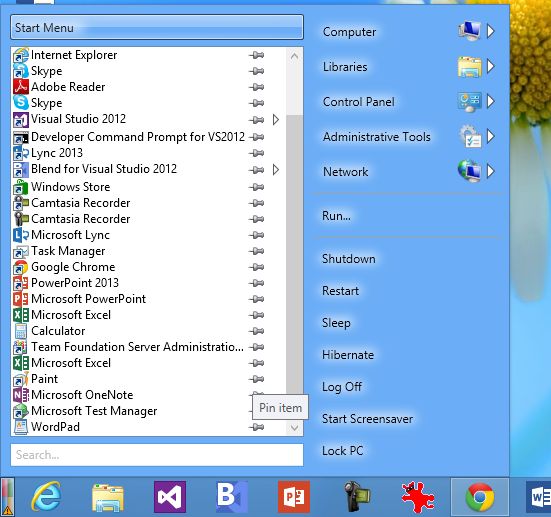The image size is (551, 517).
Task: Select Microsoft Test Manager entry
Action: (94, 411)
